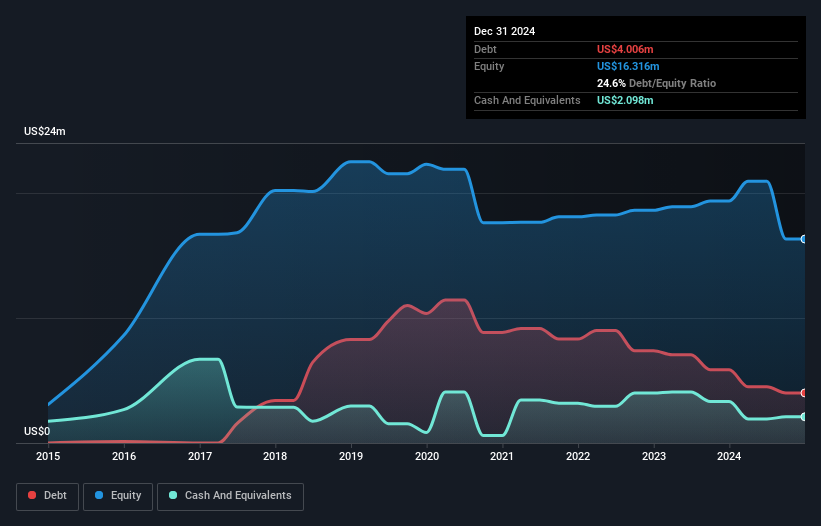Image resolution: width=821 pixels, height=526 pixels.
Task: Click the US$0 y-axis label
Action: 37,431
